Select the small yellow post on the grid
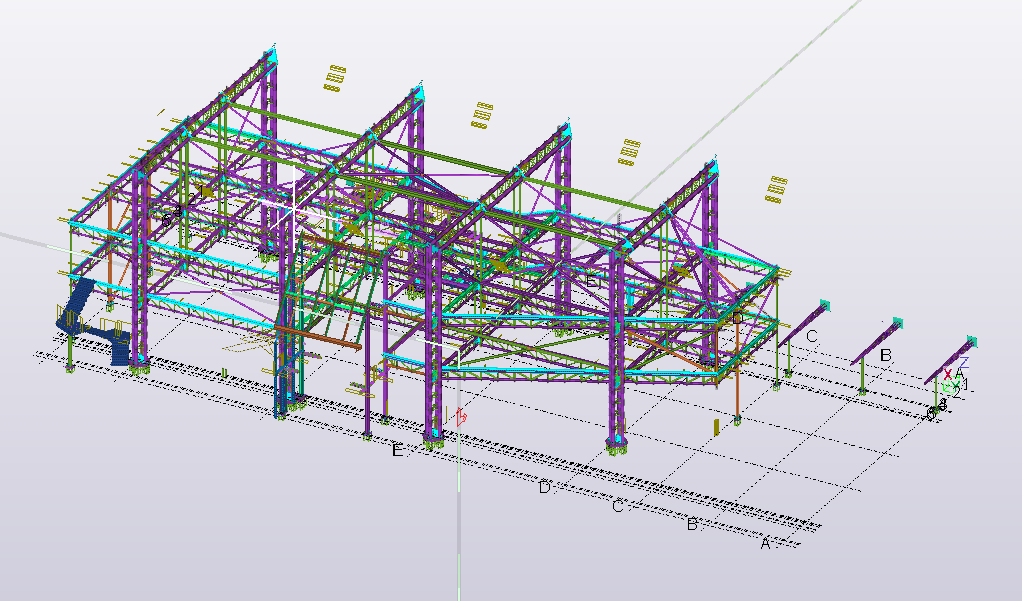1022x601 pixels. pyautogui.click(x=716, y=427)
